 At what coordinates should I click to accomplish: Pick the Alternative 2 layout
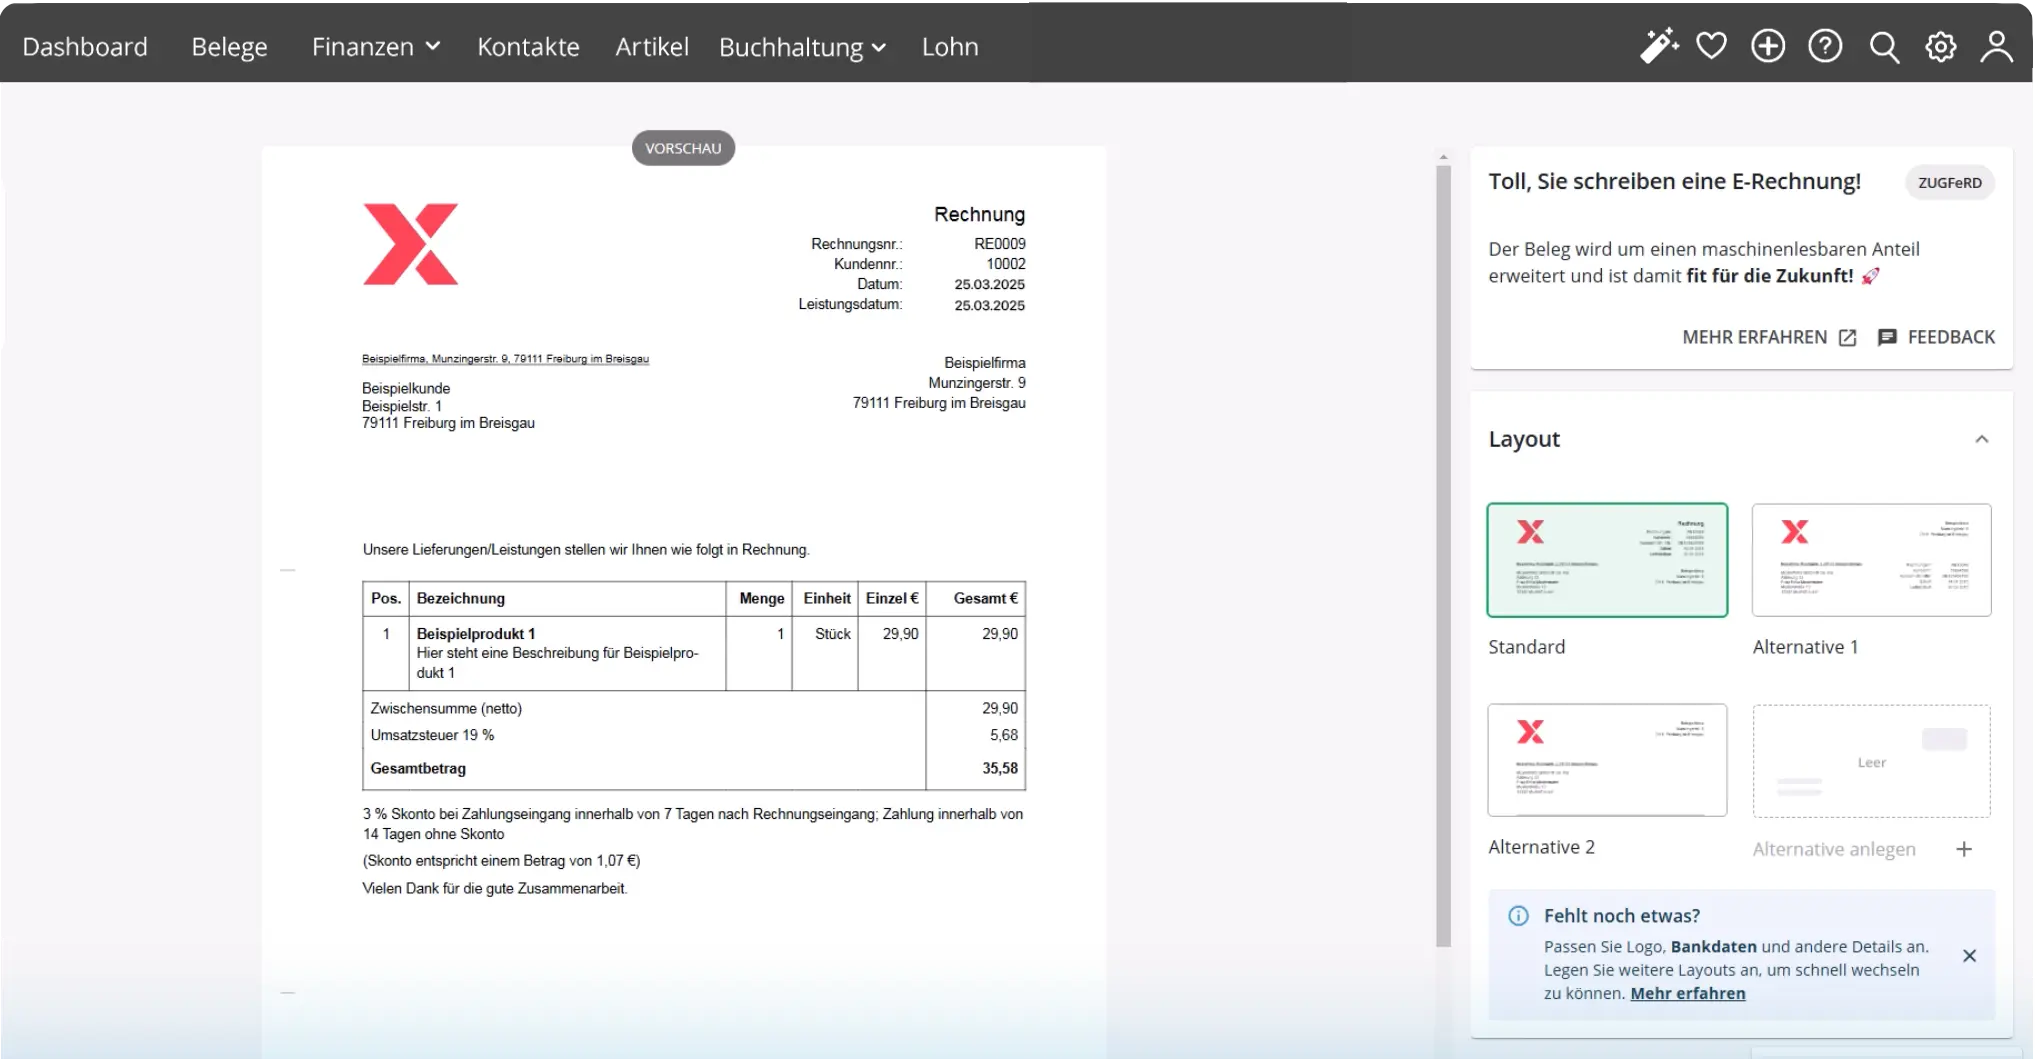click(1607, 760)
